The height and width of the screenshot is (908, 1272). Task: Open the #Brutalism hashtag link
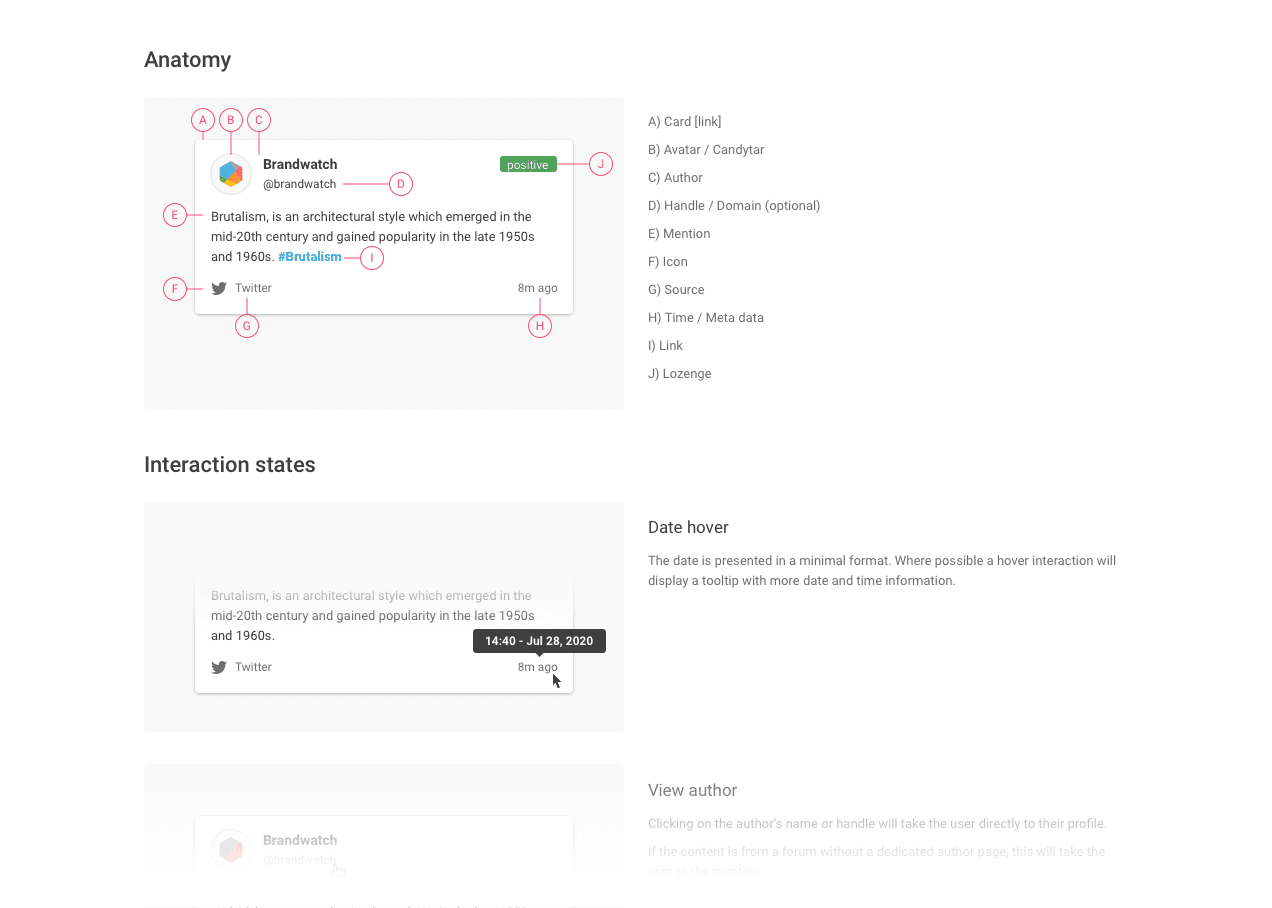pyautogui.click(x=310, y=257)
